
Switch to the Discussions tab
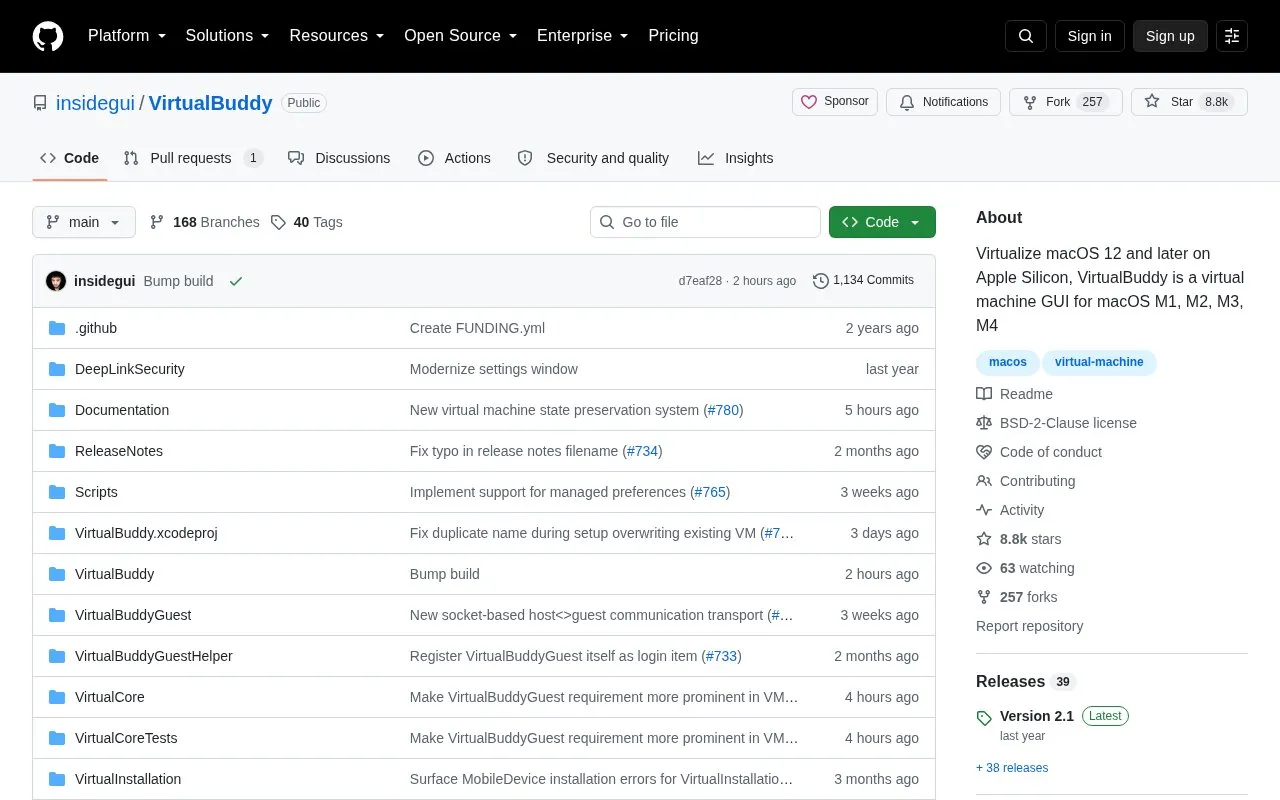pyautogui.click(x=339, y=158)
